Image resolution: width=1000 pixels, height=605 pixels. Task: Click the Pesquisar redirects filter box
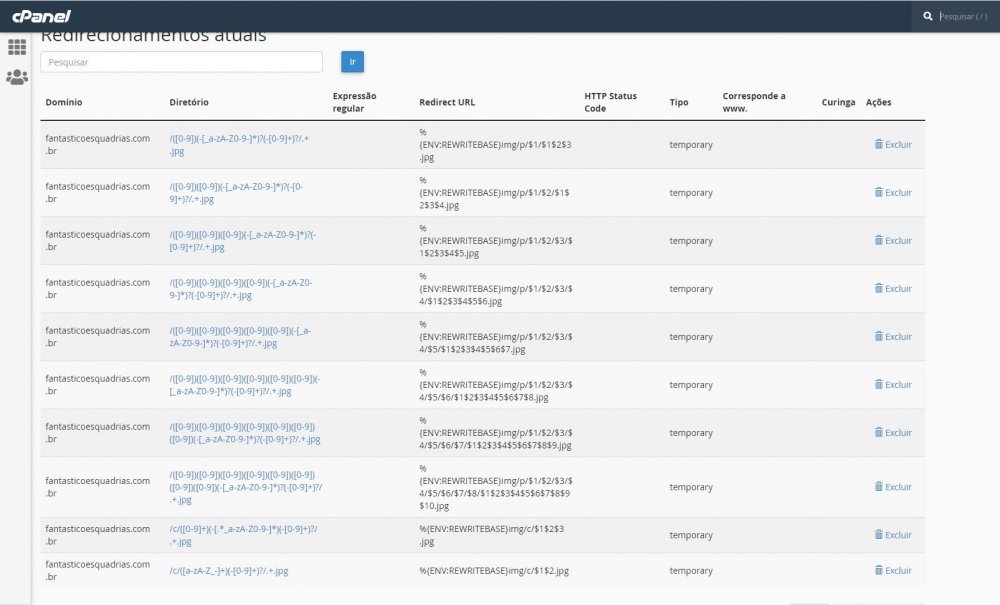coord(181,62)
